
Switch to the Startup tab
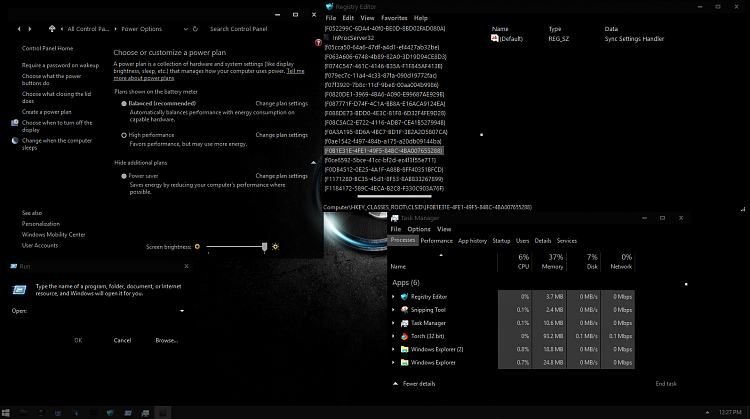click(x=501, y=241)
